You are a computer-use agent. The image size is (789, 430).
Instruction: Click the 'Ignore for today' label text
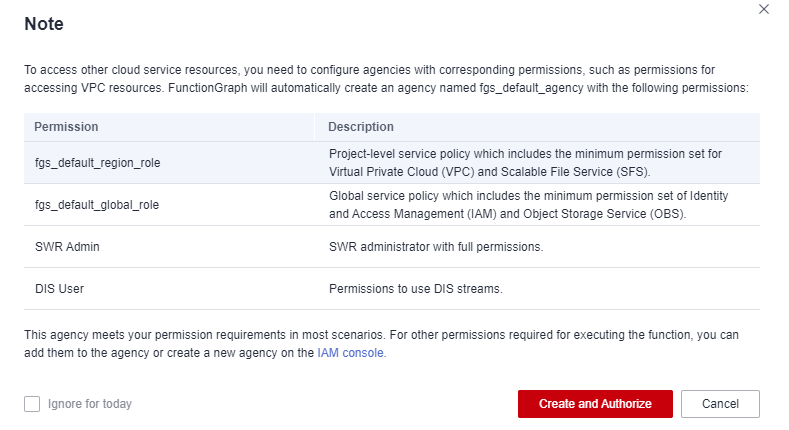[x=90, y=404]
